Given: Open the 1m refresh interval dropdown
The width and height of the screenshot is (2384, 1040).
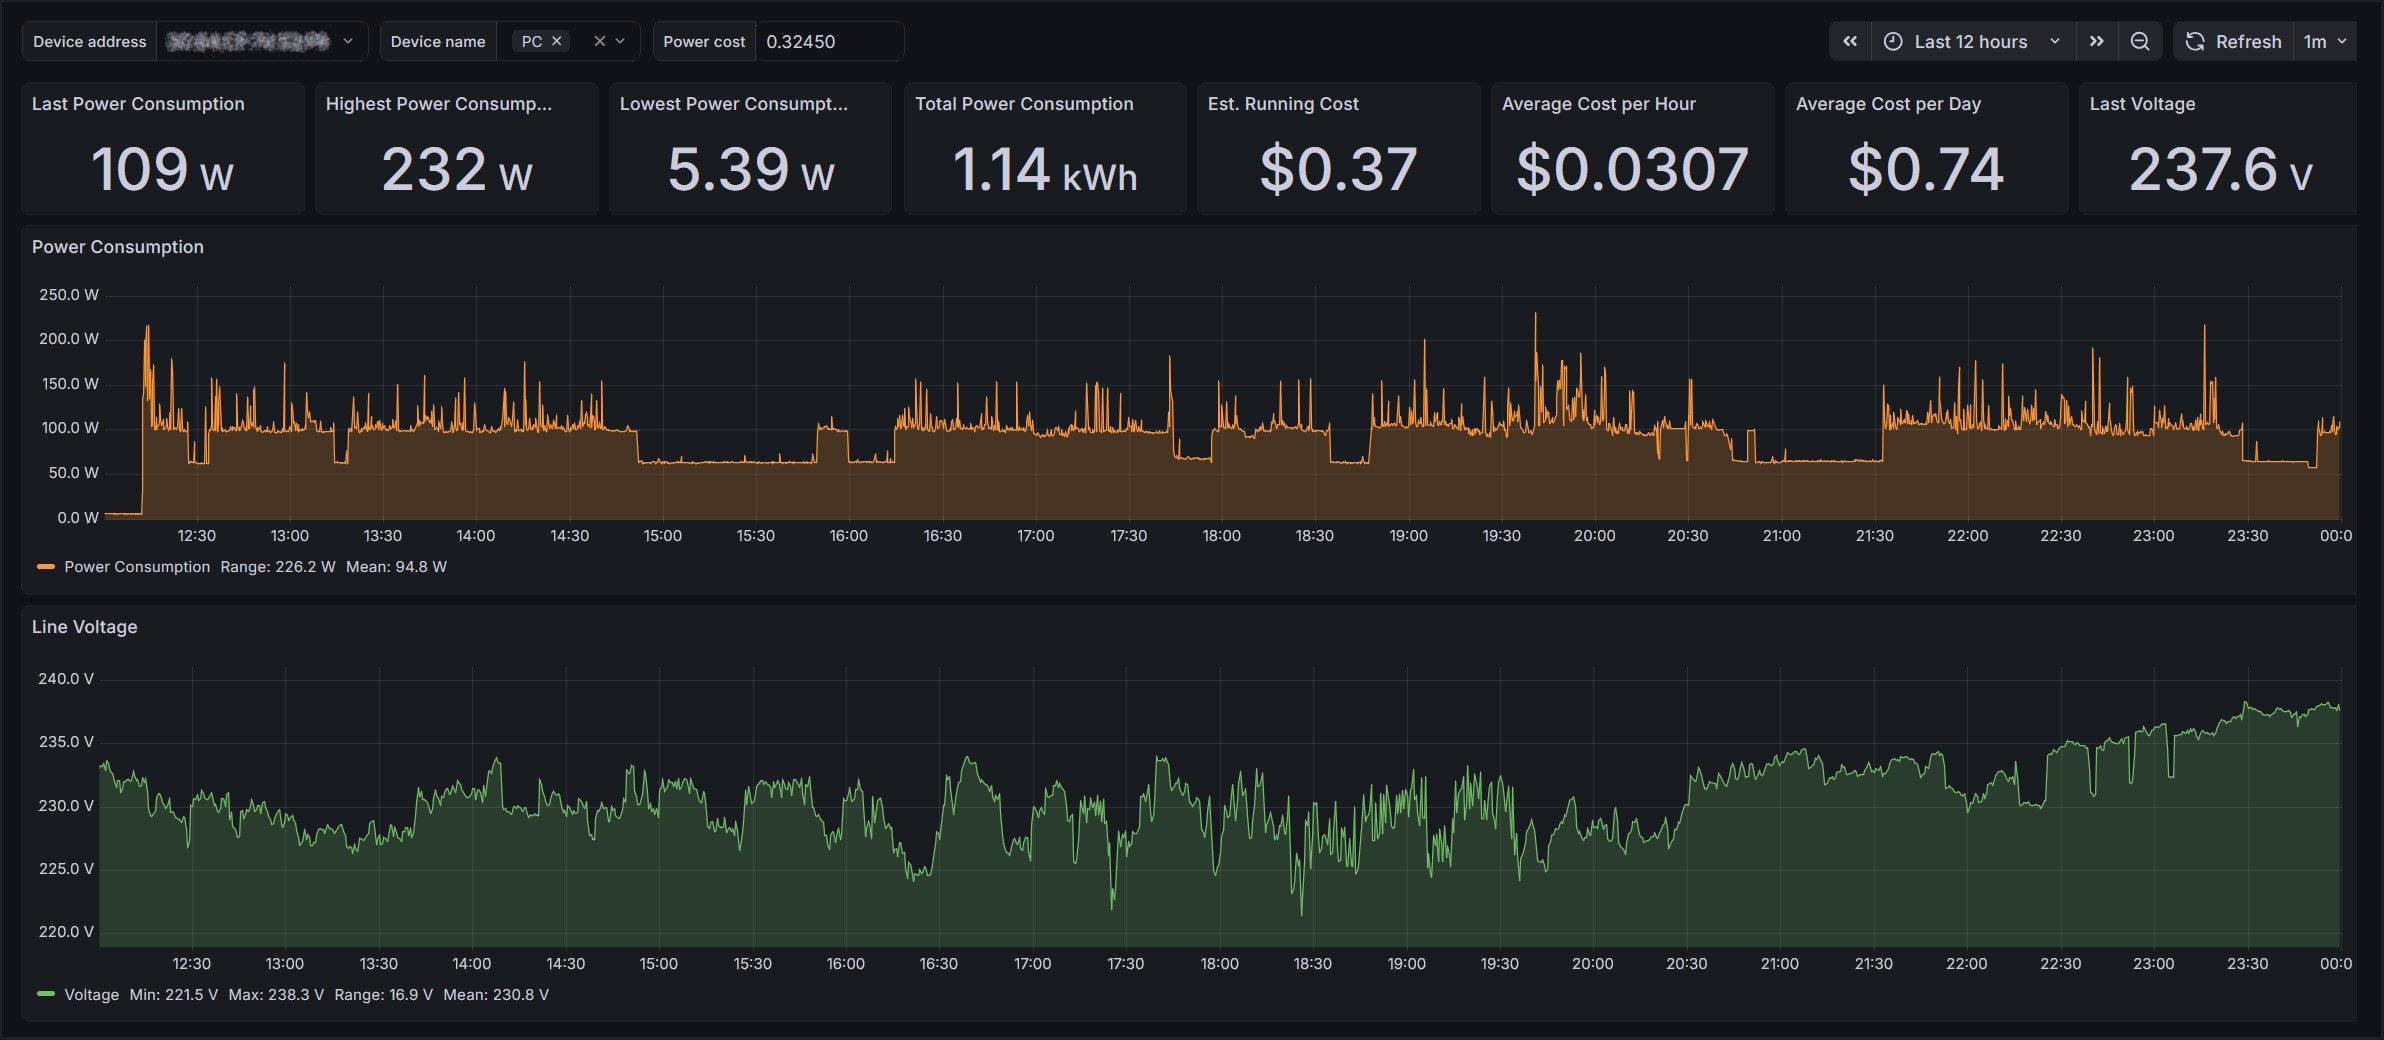Looking at the screenshot, I should click(2325, 41).
